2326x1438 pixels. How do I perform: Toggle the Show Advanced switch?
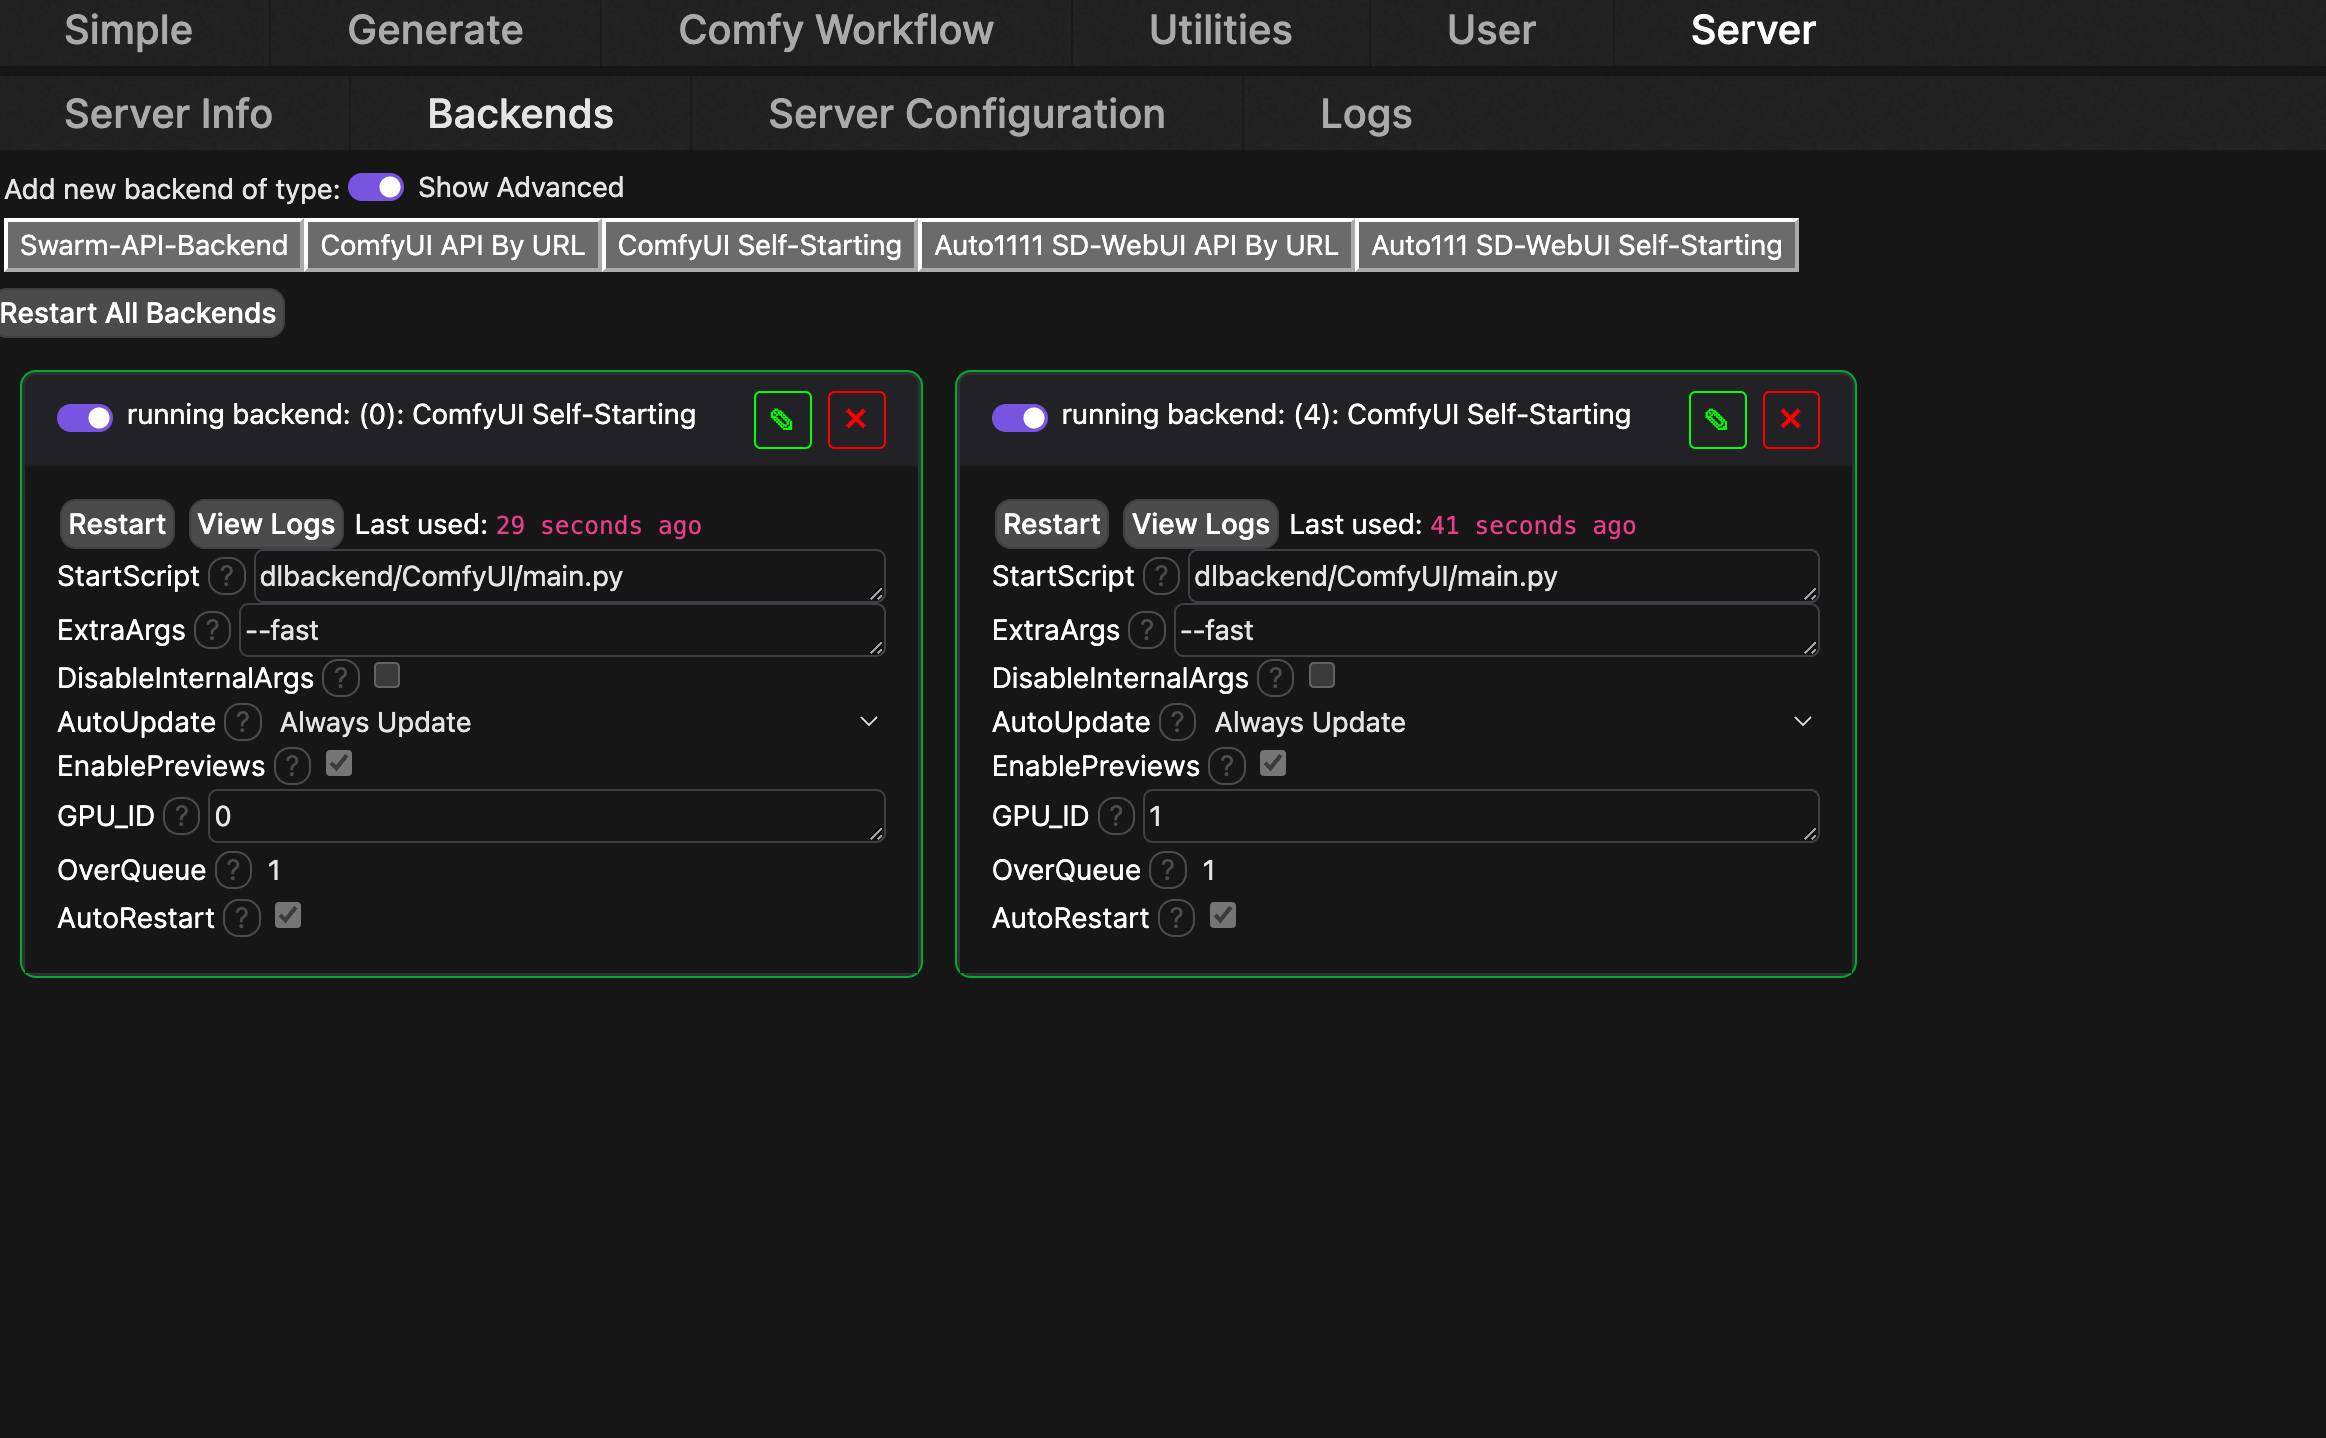pos(376,188)
